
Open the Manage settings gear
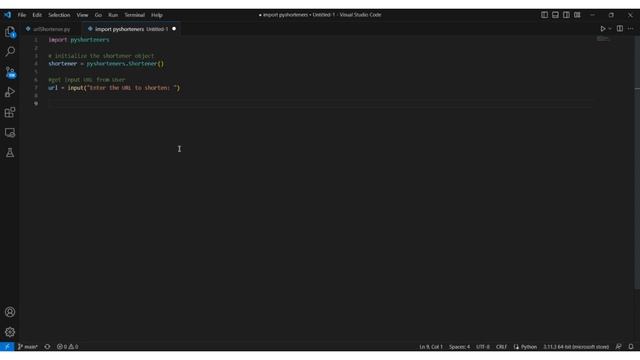coord(10,332)
